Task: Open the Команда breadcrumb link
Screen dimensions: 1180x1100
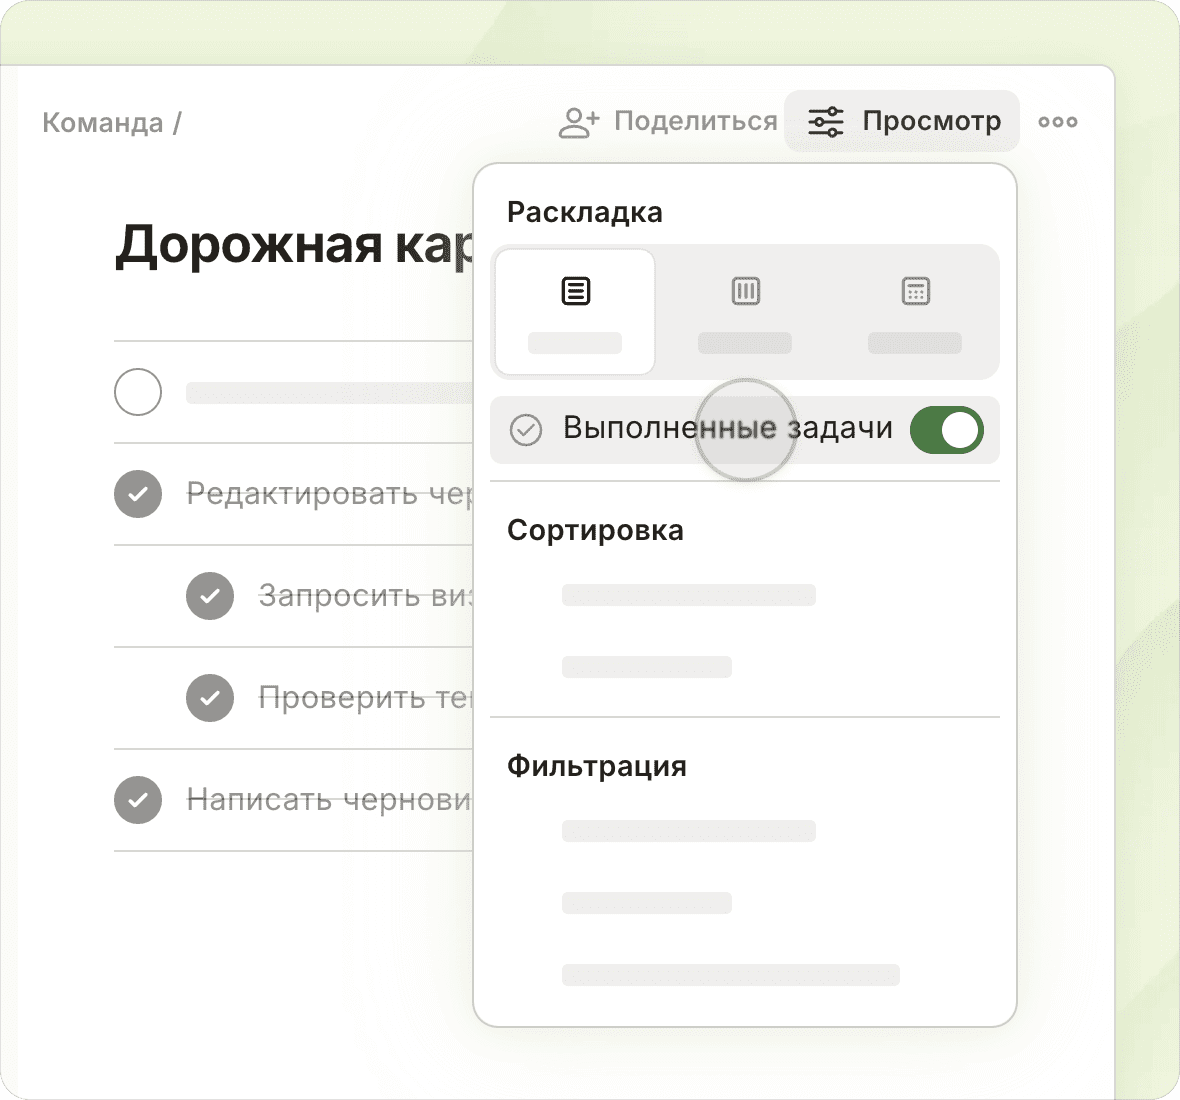Action: pyautogui.click(x=102, y=123)
